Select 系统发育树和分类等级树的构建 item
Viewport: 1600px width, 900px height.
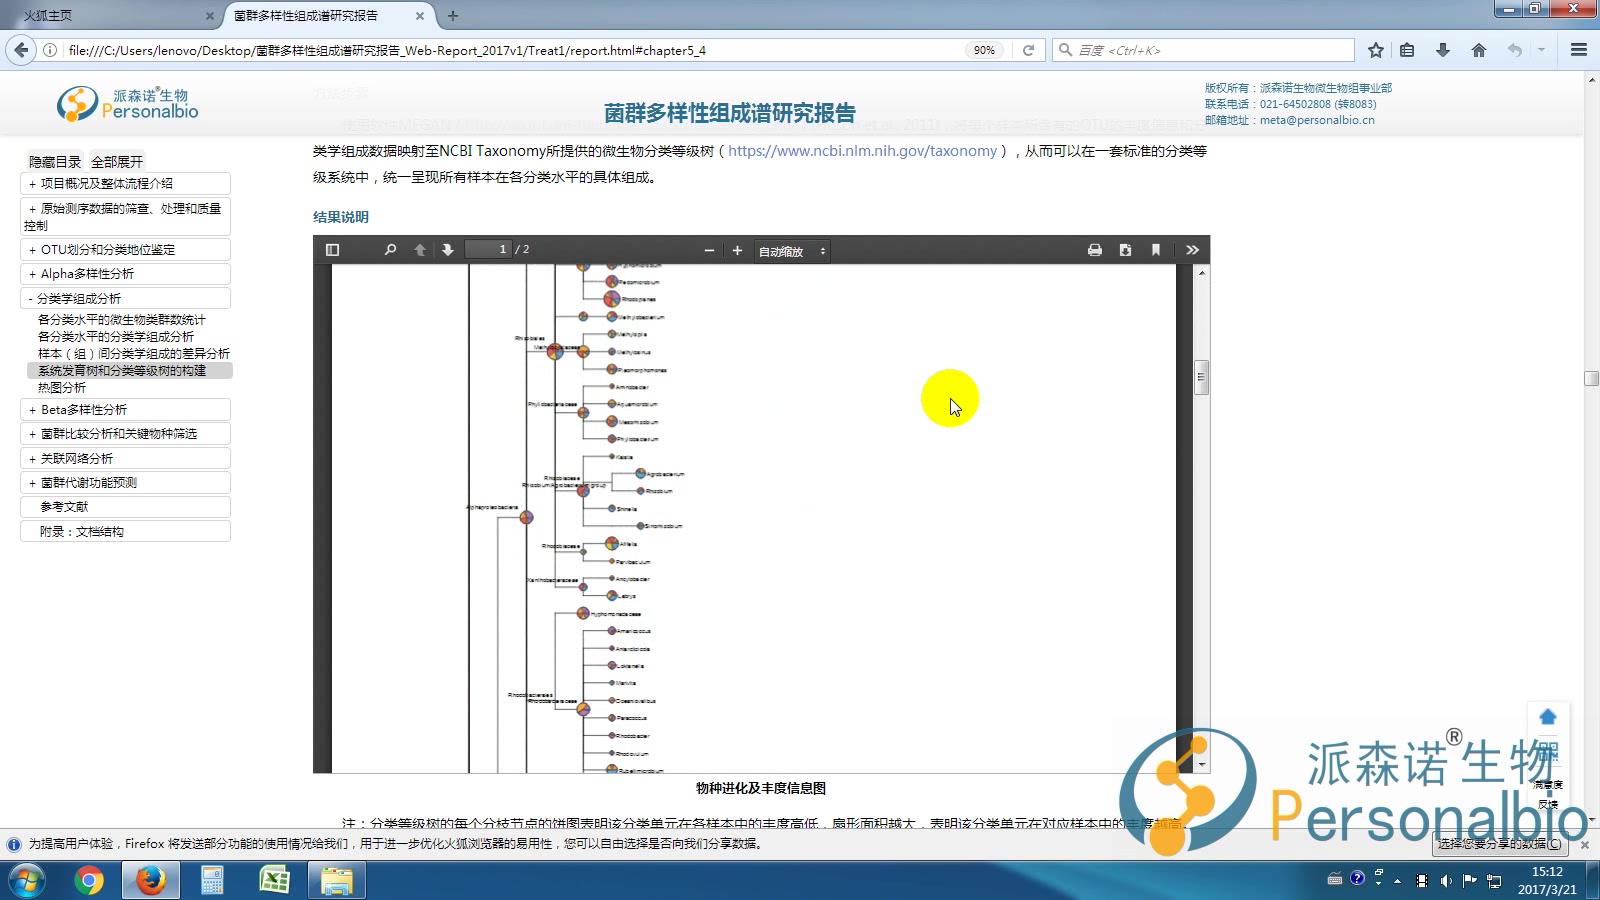point(130,371)
